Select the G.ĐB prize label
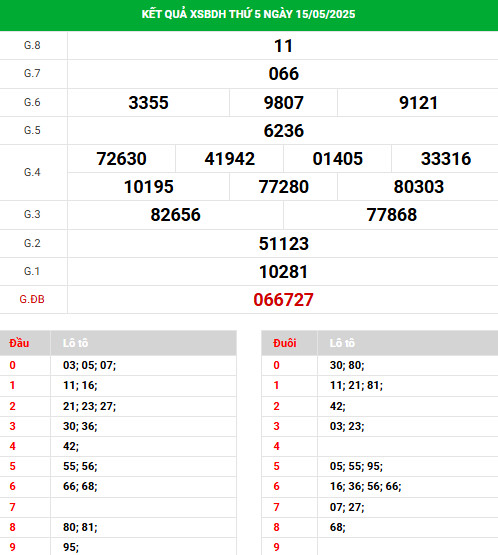The width and height of the screenshot is (498, 555). pyautogui.click(x=32, y=299)
